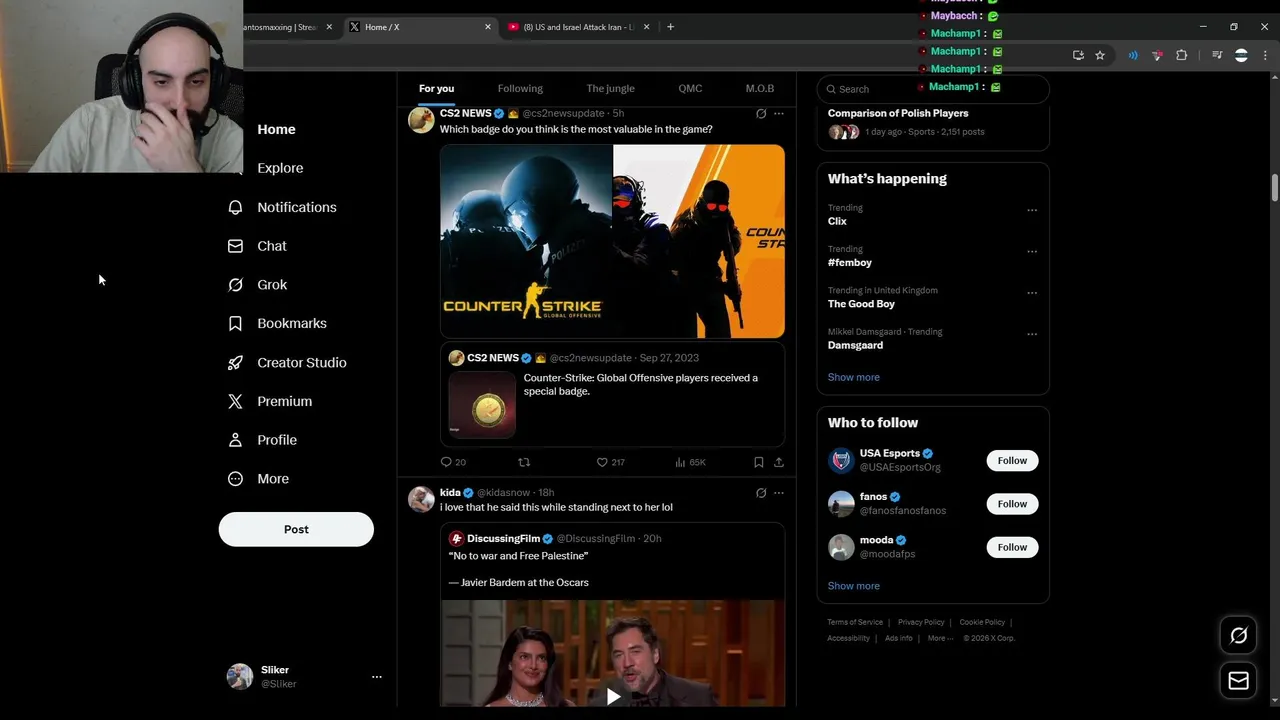
Task: Reply to the CS2 NEWS post
Action: (446, 462)
